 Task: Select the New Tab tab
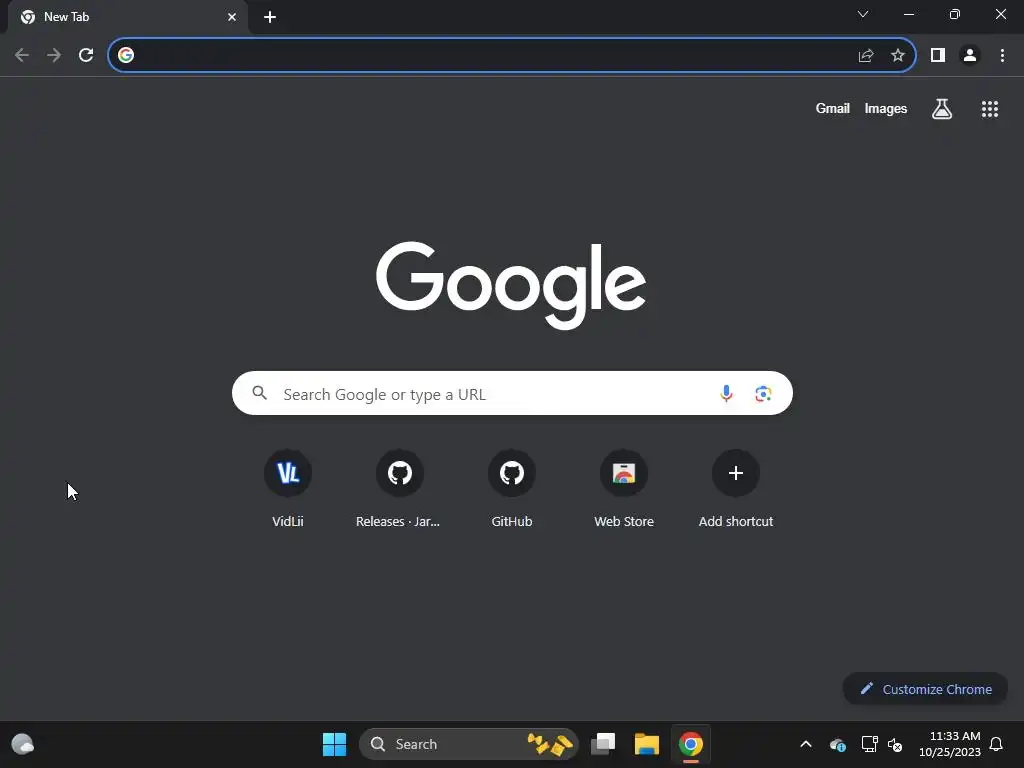tap(127, 18)
